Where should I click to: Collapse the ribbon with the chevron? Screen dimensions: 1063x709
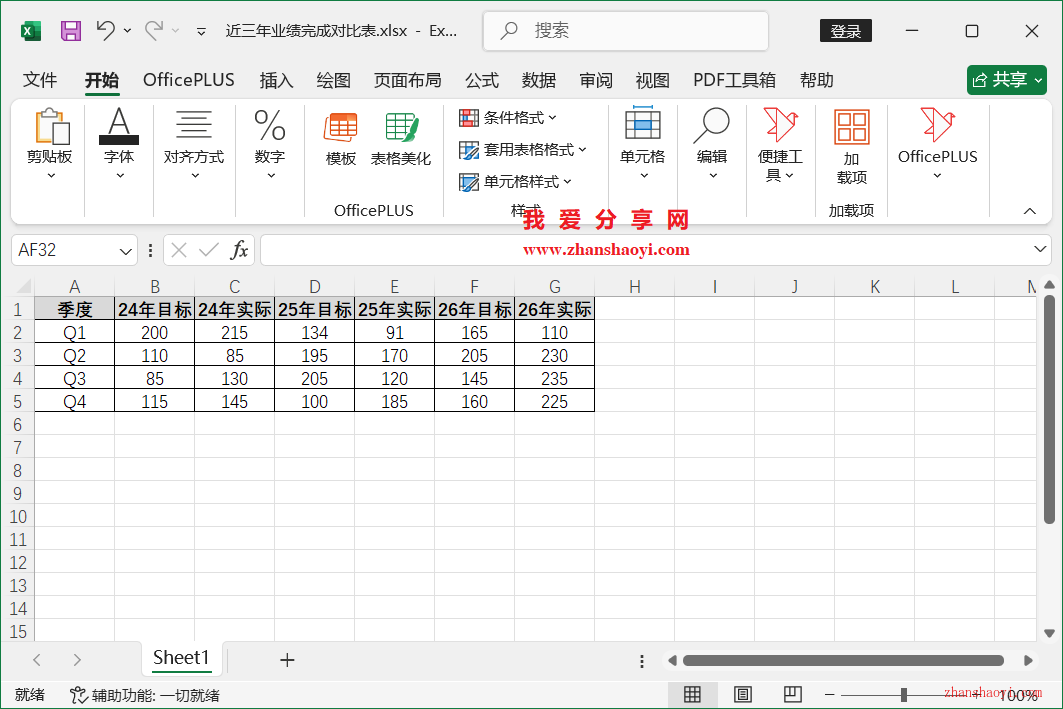pyautogui.click(x=1030, y=211)
